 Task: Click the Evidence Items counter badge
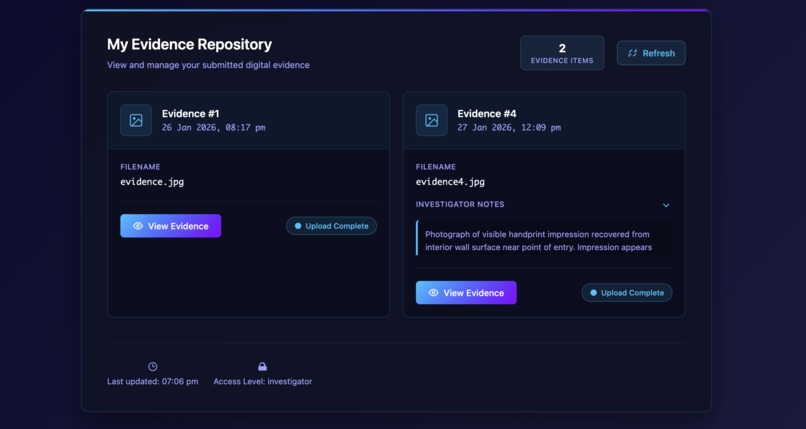[562, 53]
